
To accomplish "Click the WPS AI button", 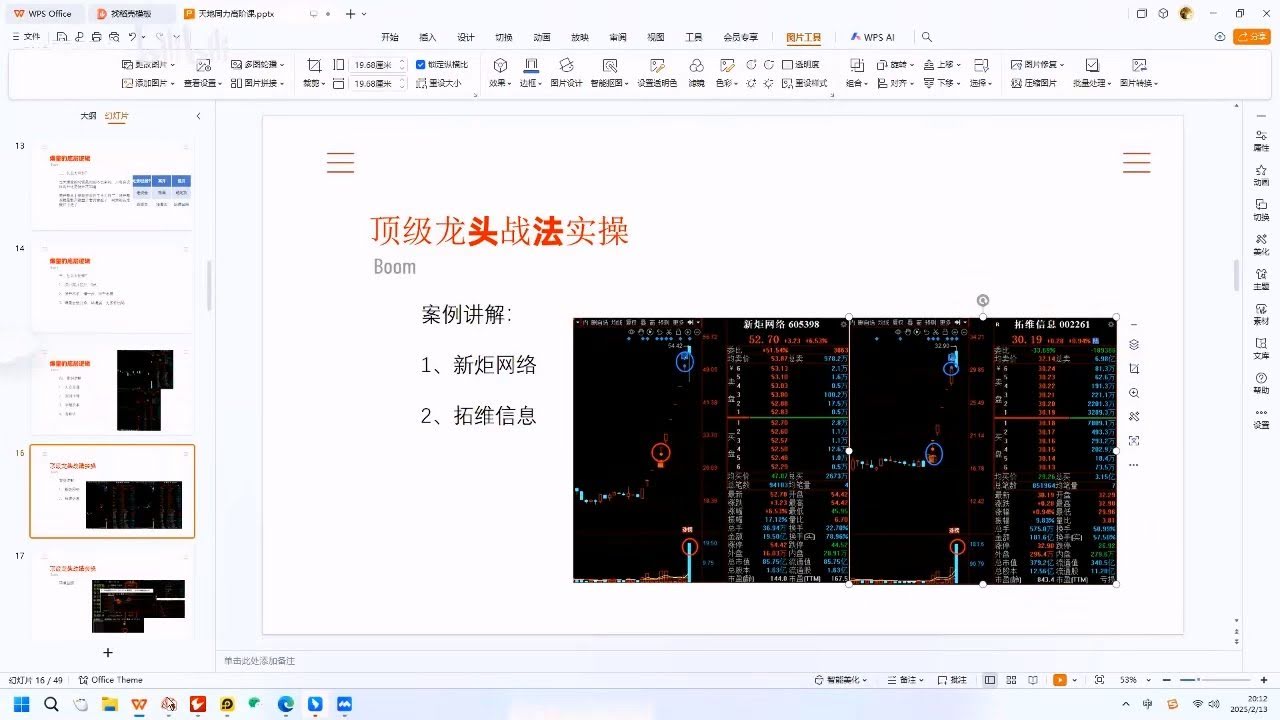I will 873,37.
